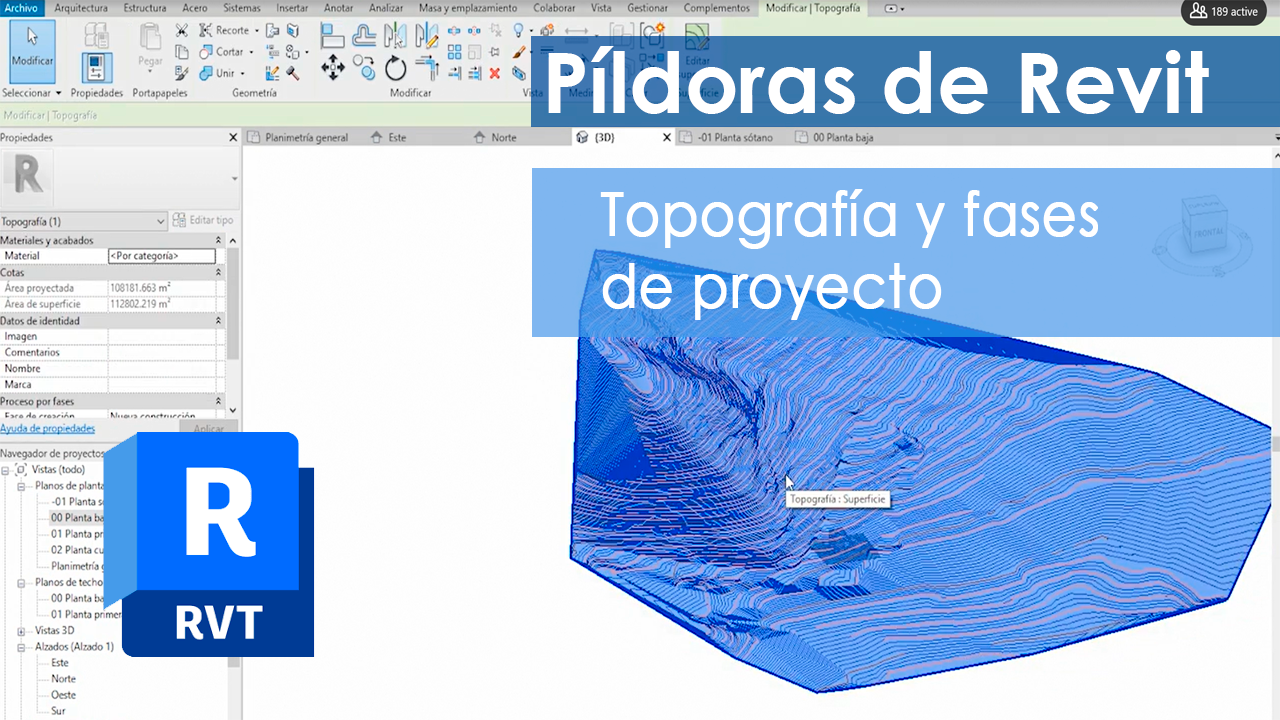The height and width of the screenshot is (720, 1280).
Task: Select Trim/Extend to corner tool
Action: click(427, 68)
